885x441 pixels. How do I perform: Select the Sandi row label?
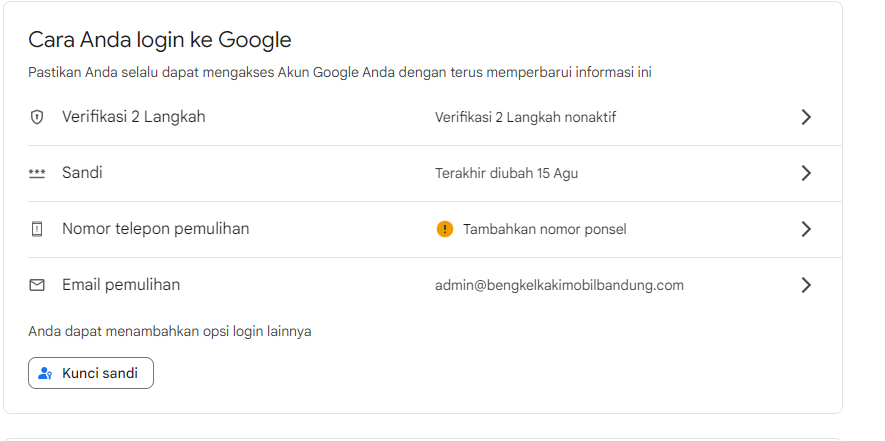(82, 173)
